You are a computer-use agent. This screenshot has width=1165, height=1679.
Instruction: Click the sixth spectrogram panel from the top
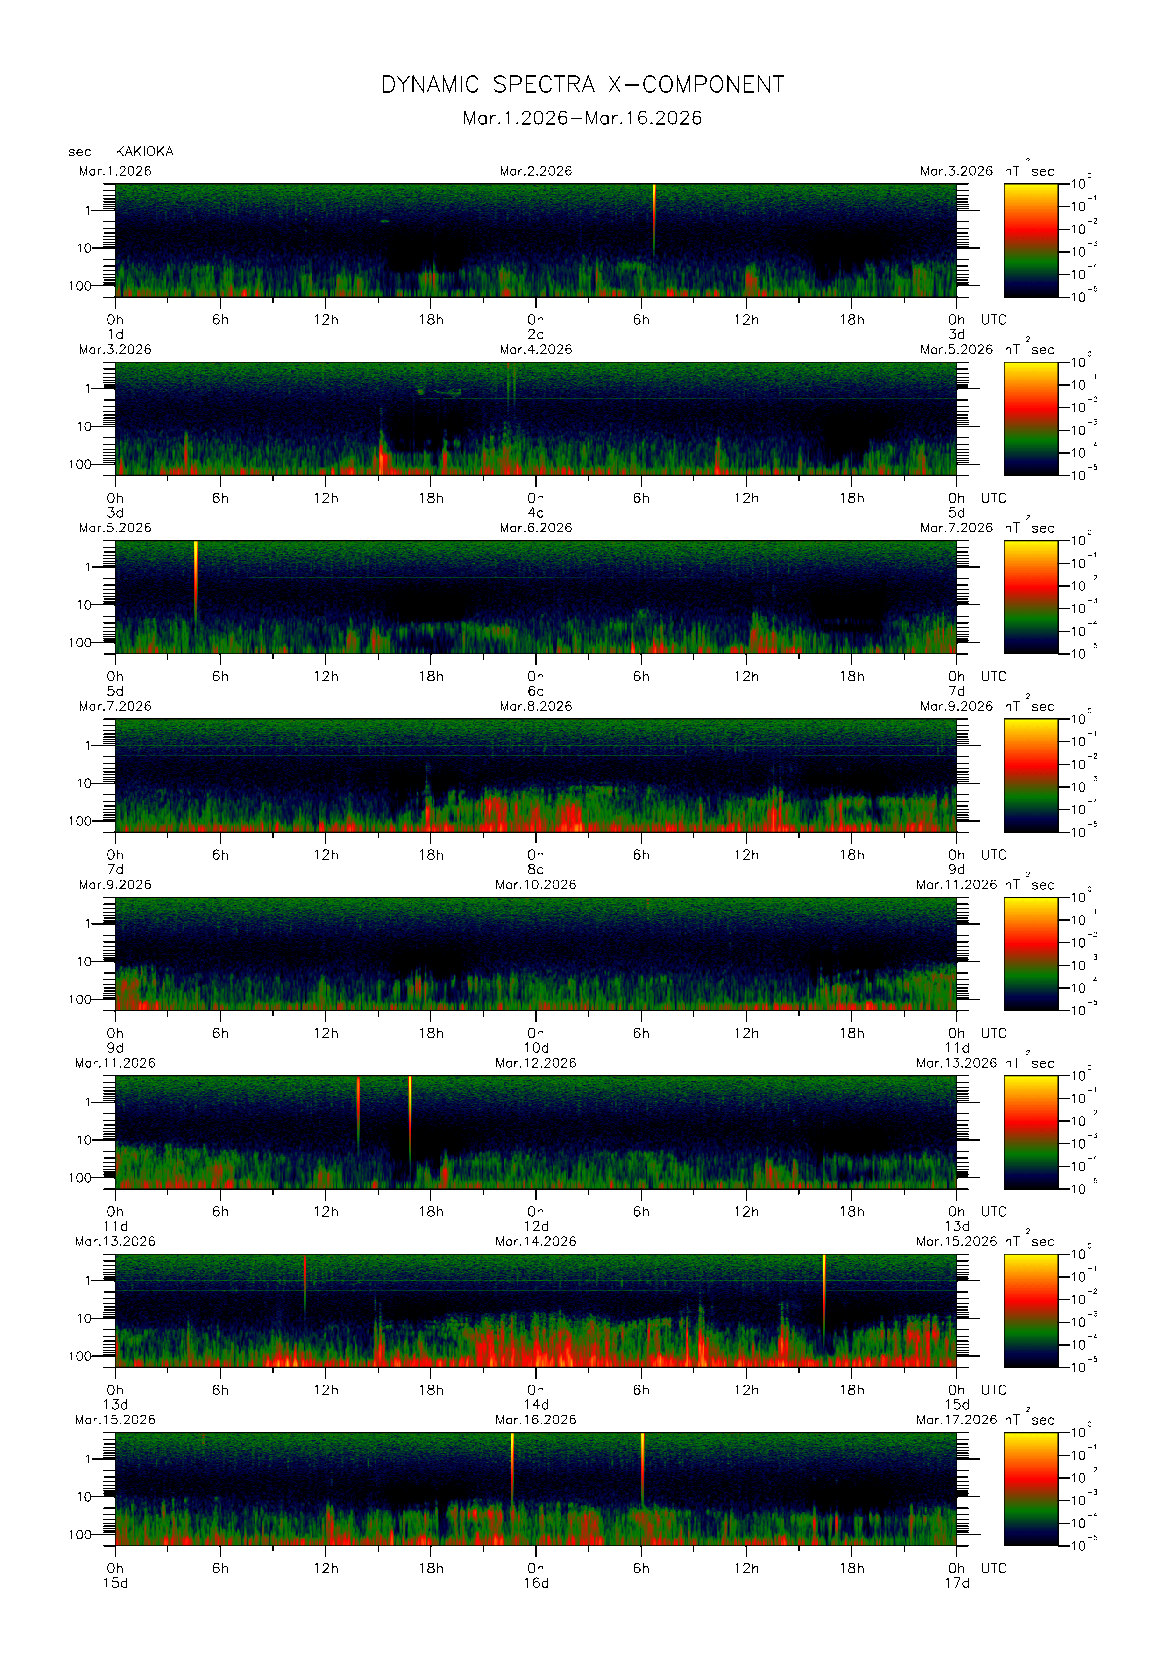coord(535,1132)
